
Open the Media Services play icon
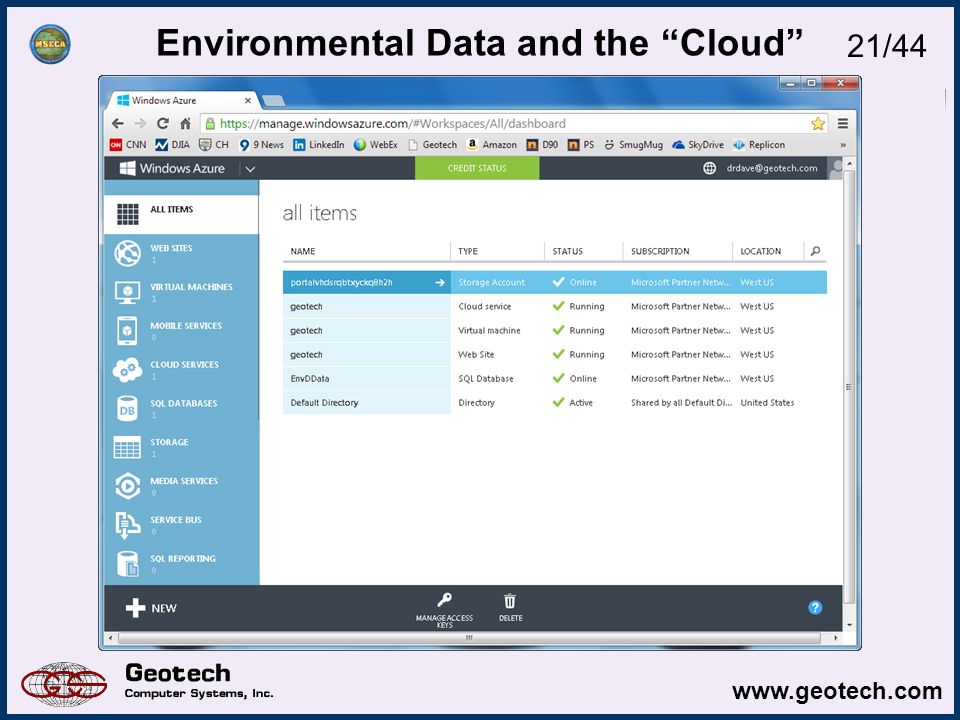[x=127, y=486]
